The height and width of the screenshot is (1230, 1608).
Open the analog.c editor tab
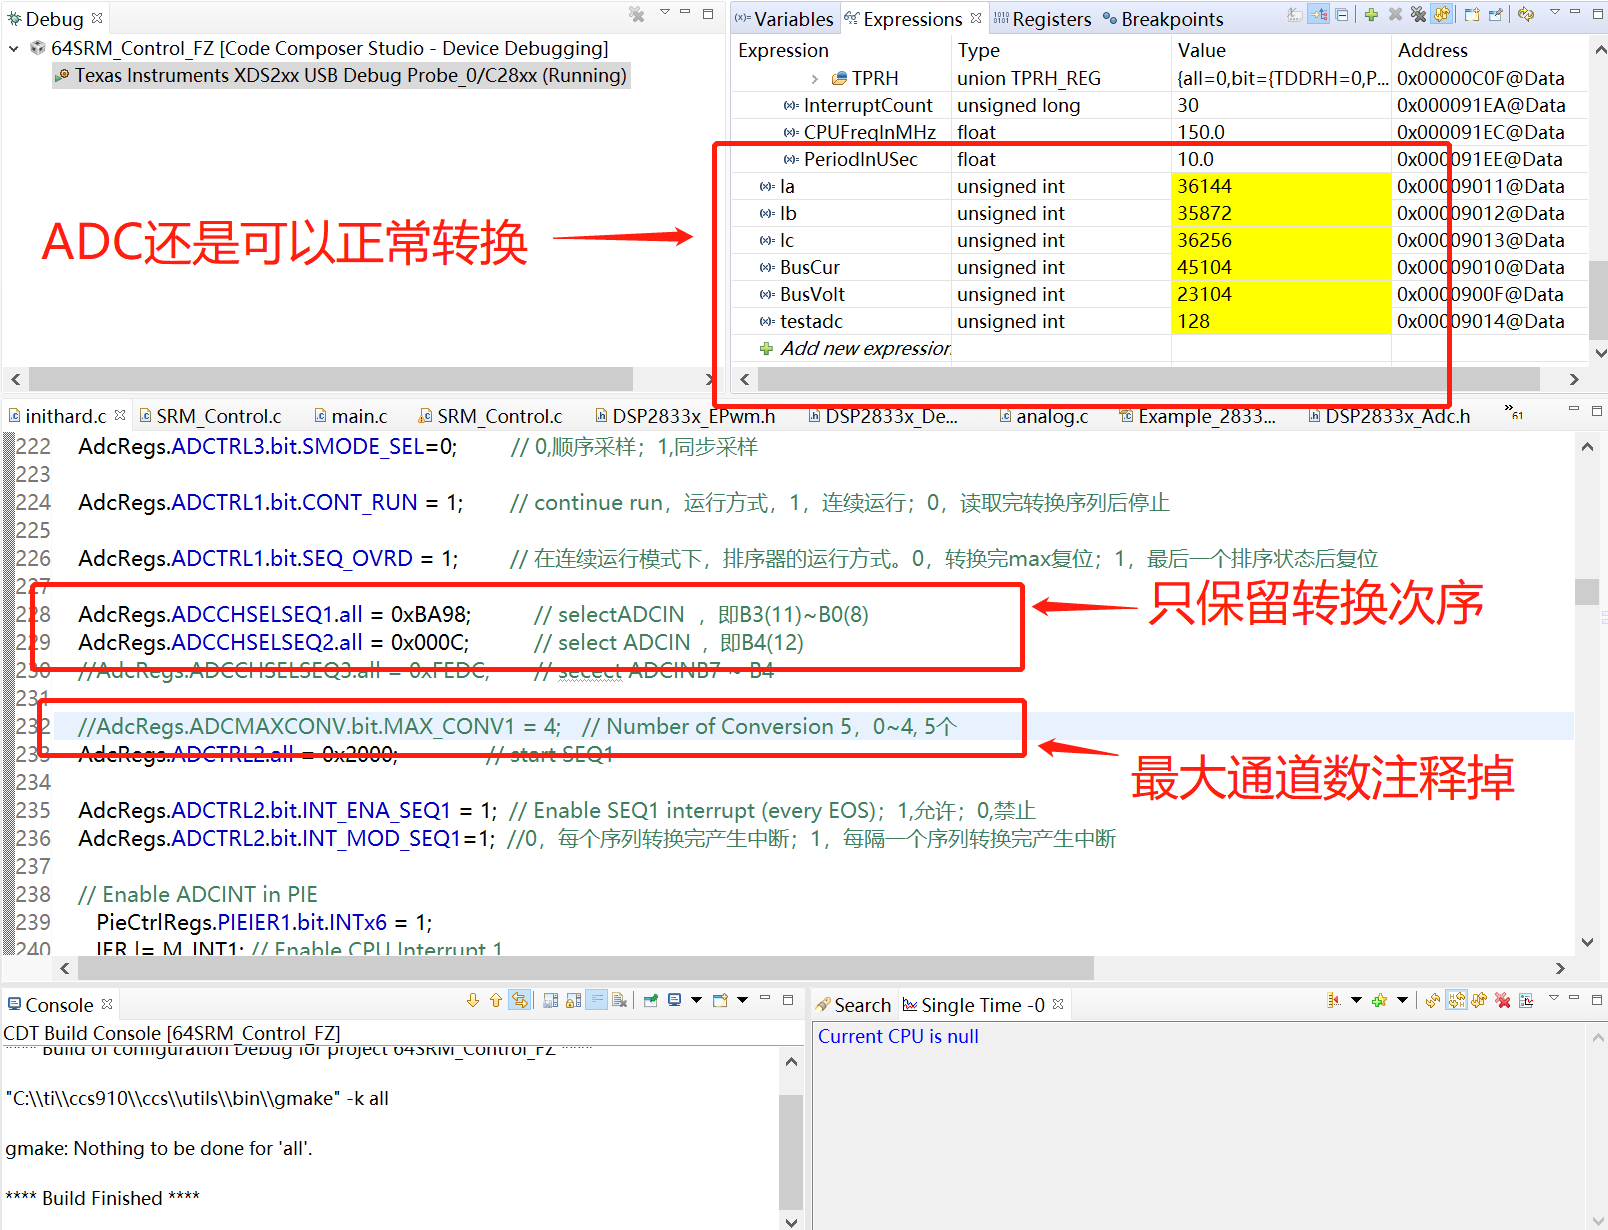(1044, 416)
